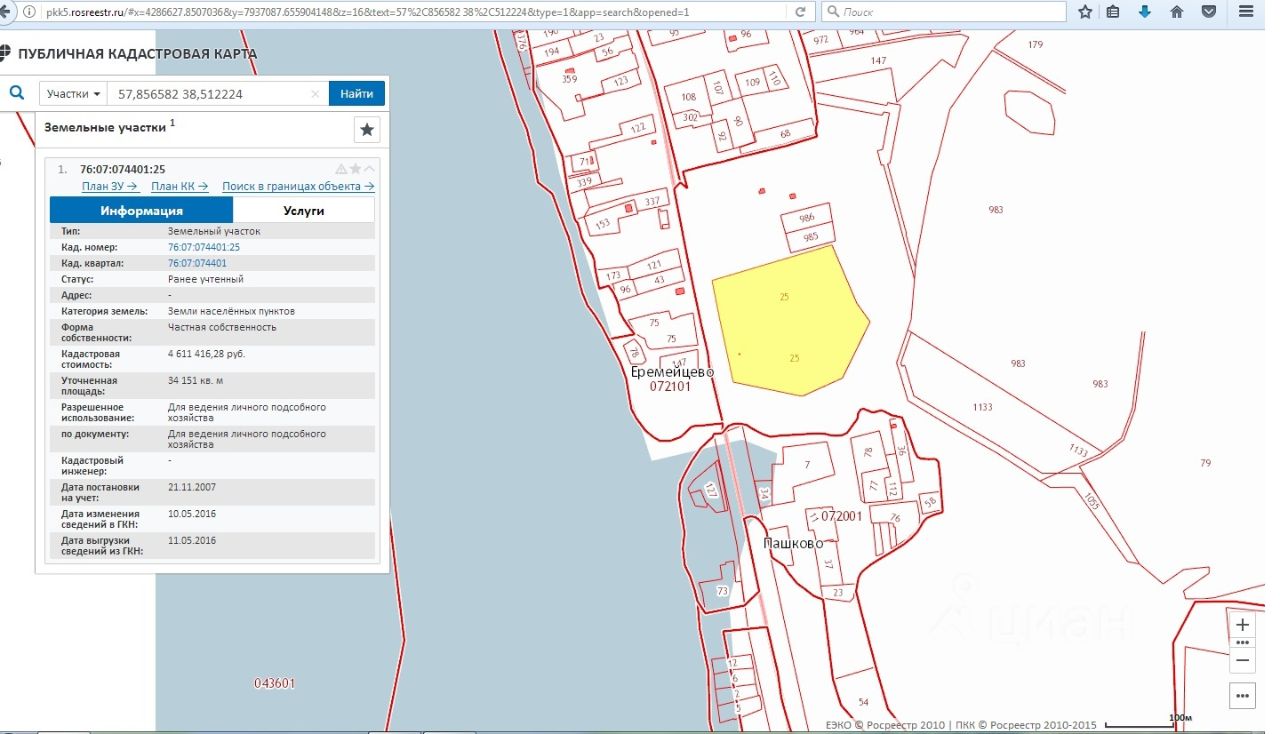Screen dimensions: 1280x734
Task: Open the План ЗУ link
Action: coord(110,186)
